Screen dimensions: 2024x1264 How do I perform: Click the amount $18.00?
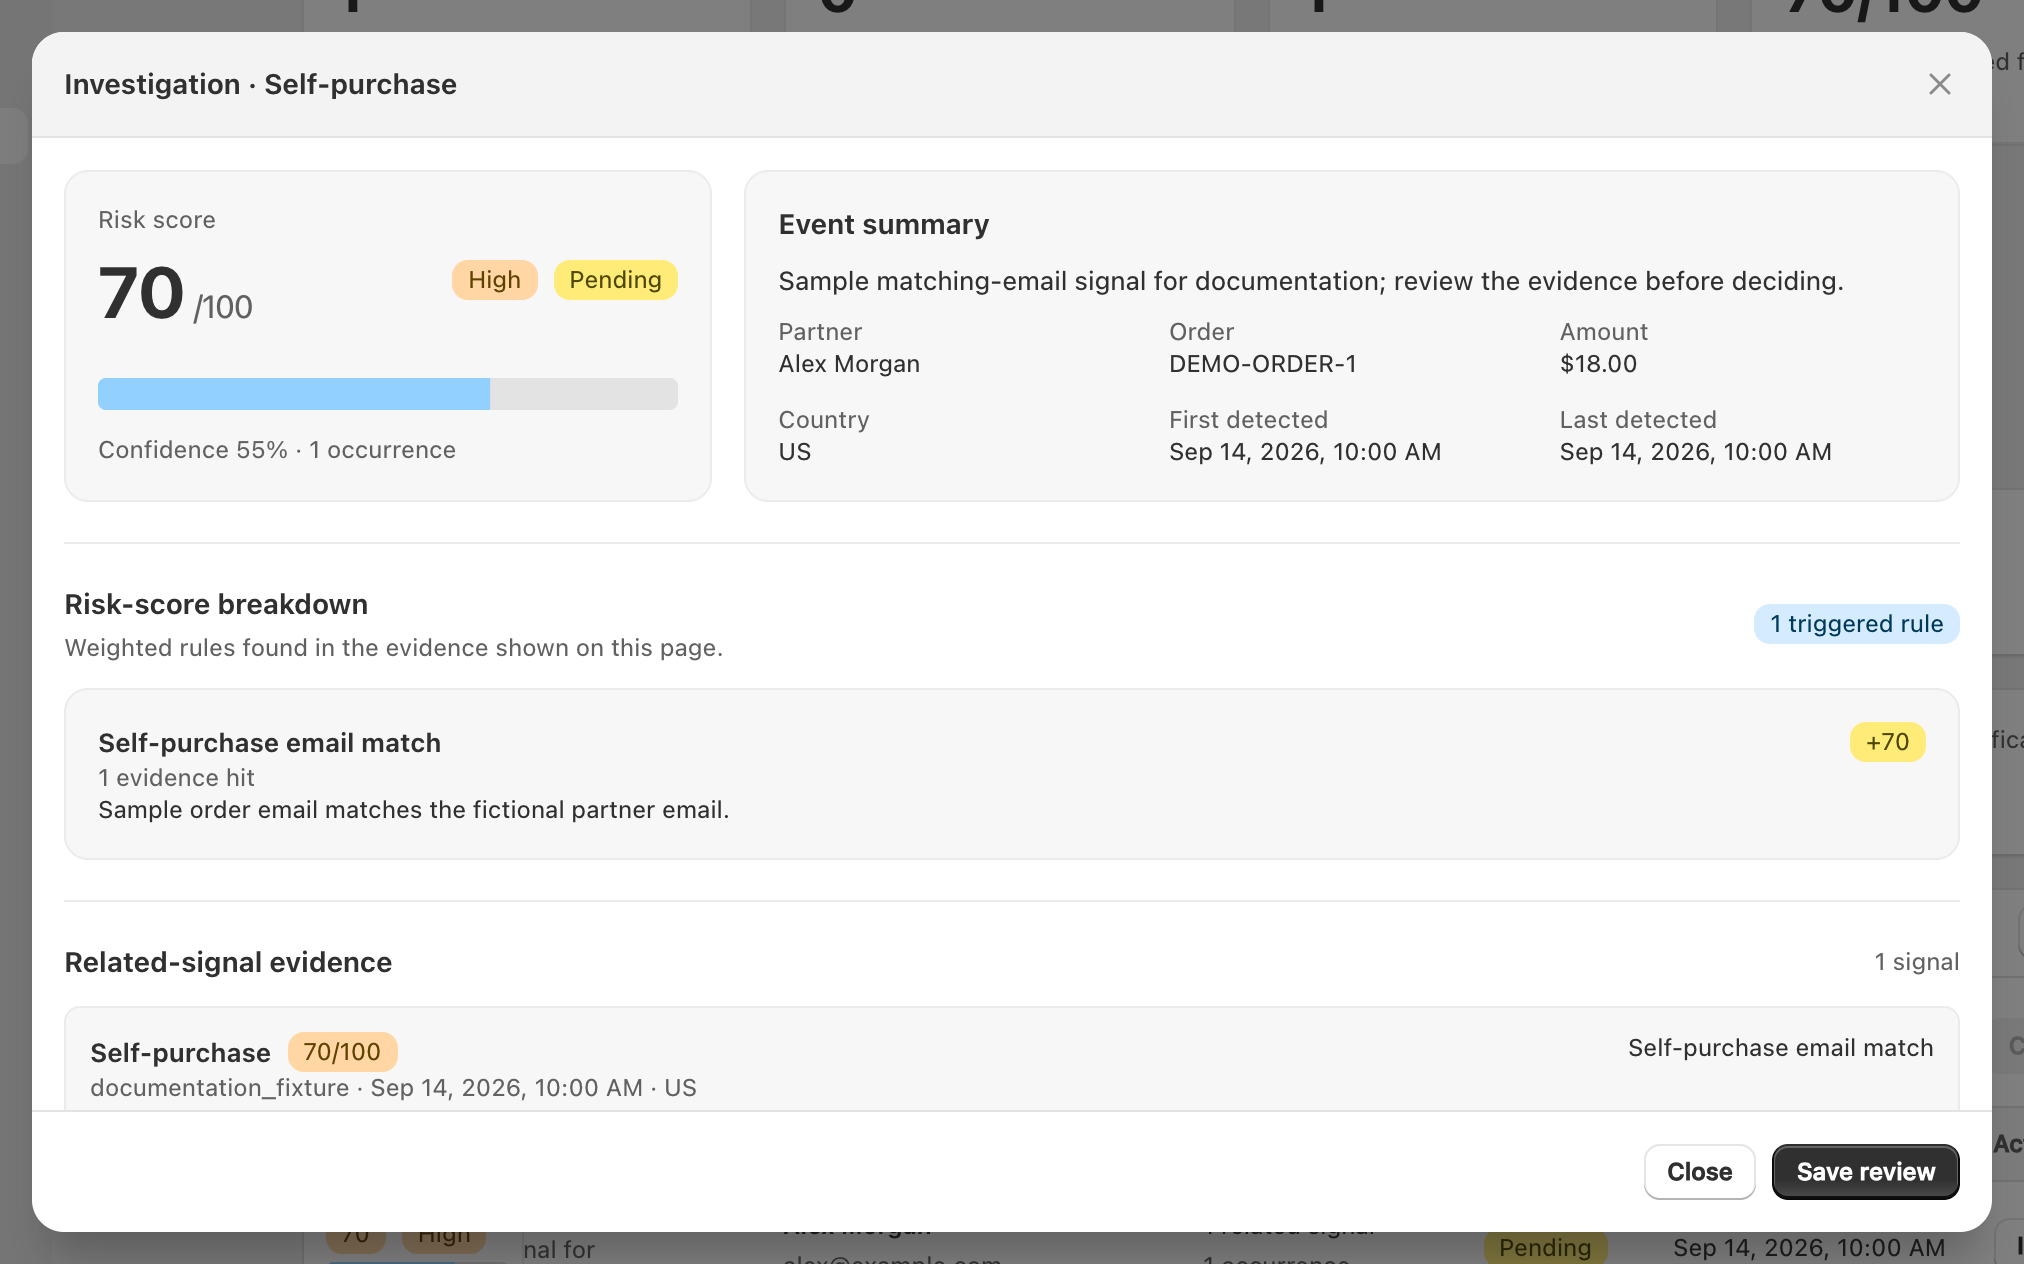tap(1598, 364)
